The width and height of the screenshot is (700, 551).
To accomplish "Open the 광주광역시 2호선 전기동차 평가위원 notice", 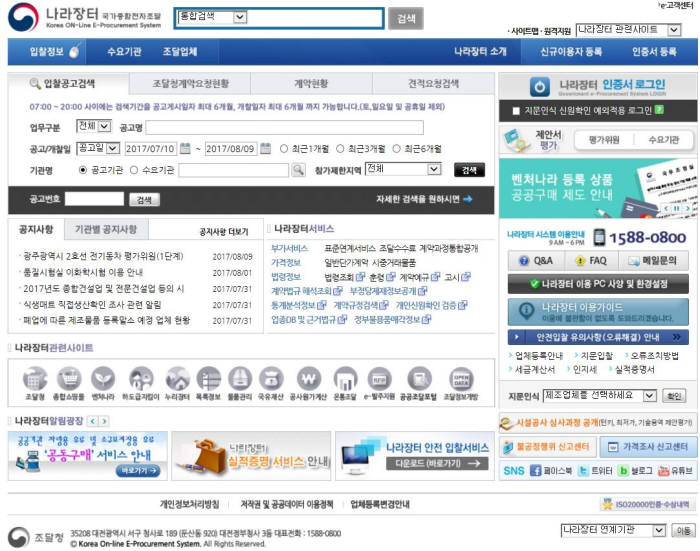I will tap(104, 256).
